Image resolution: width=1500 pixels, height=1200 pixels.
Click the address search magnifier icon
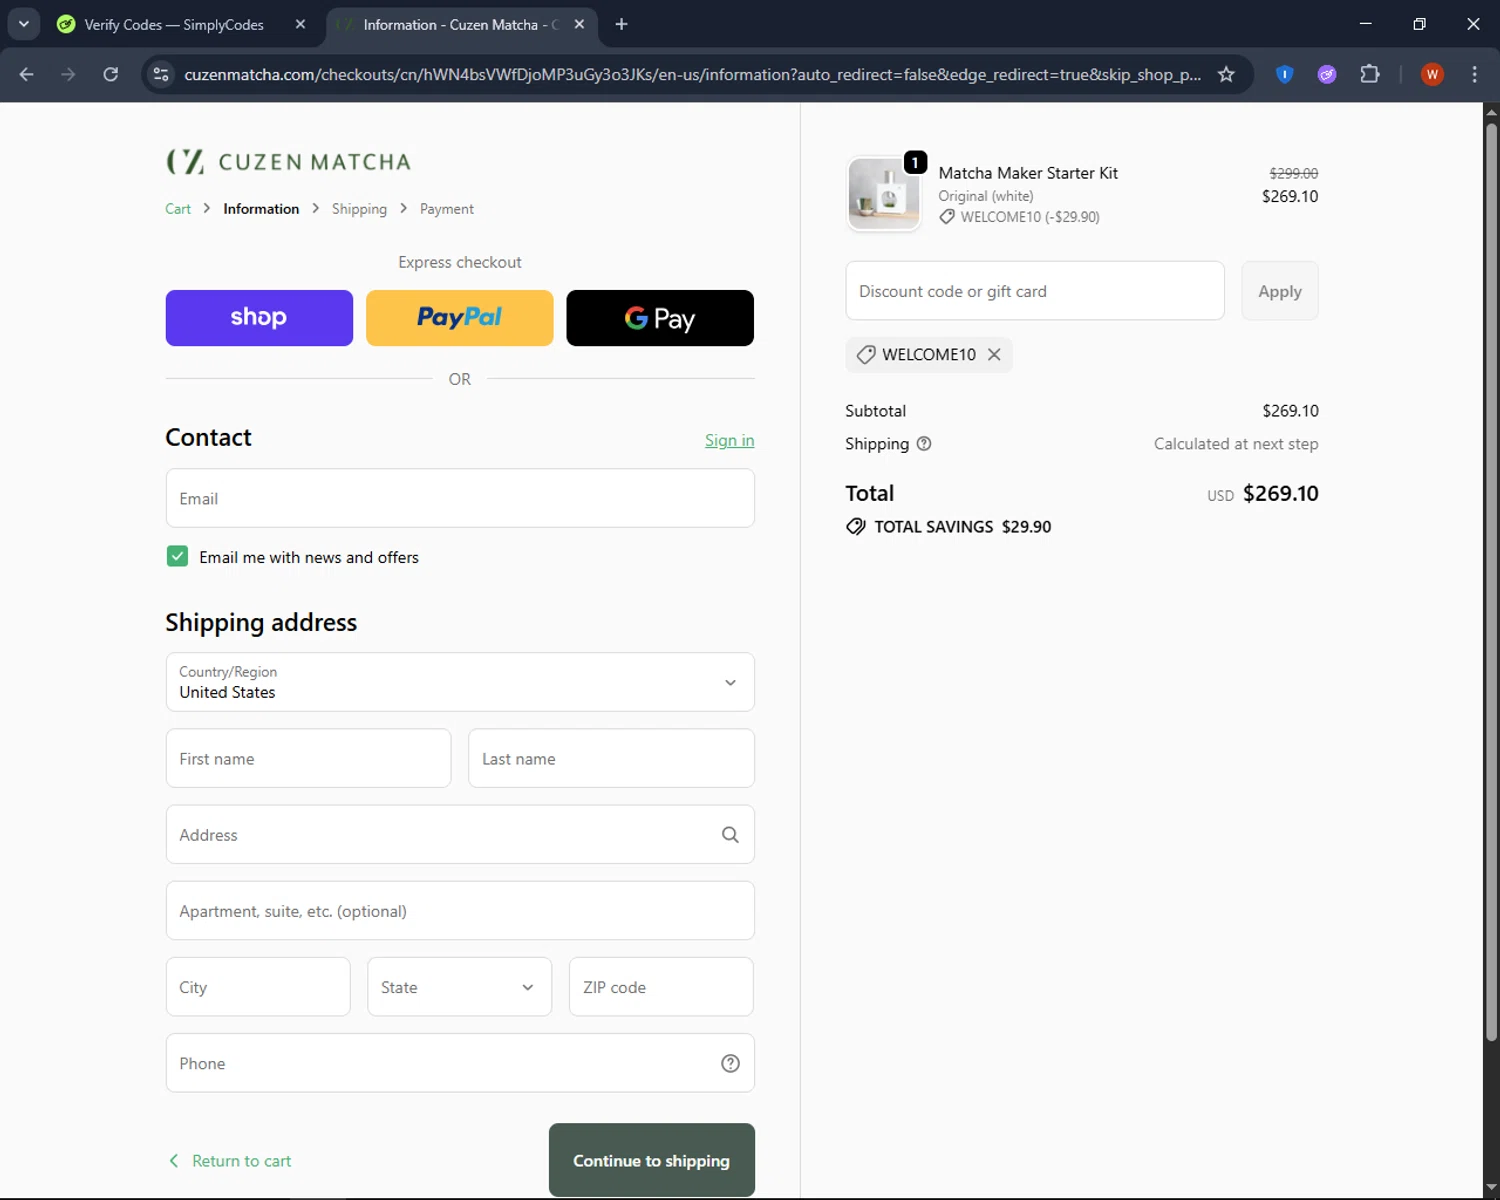pyautogui.click(x=730, y=835)
